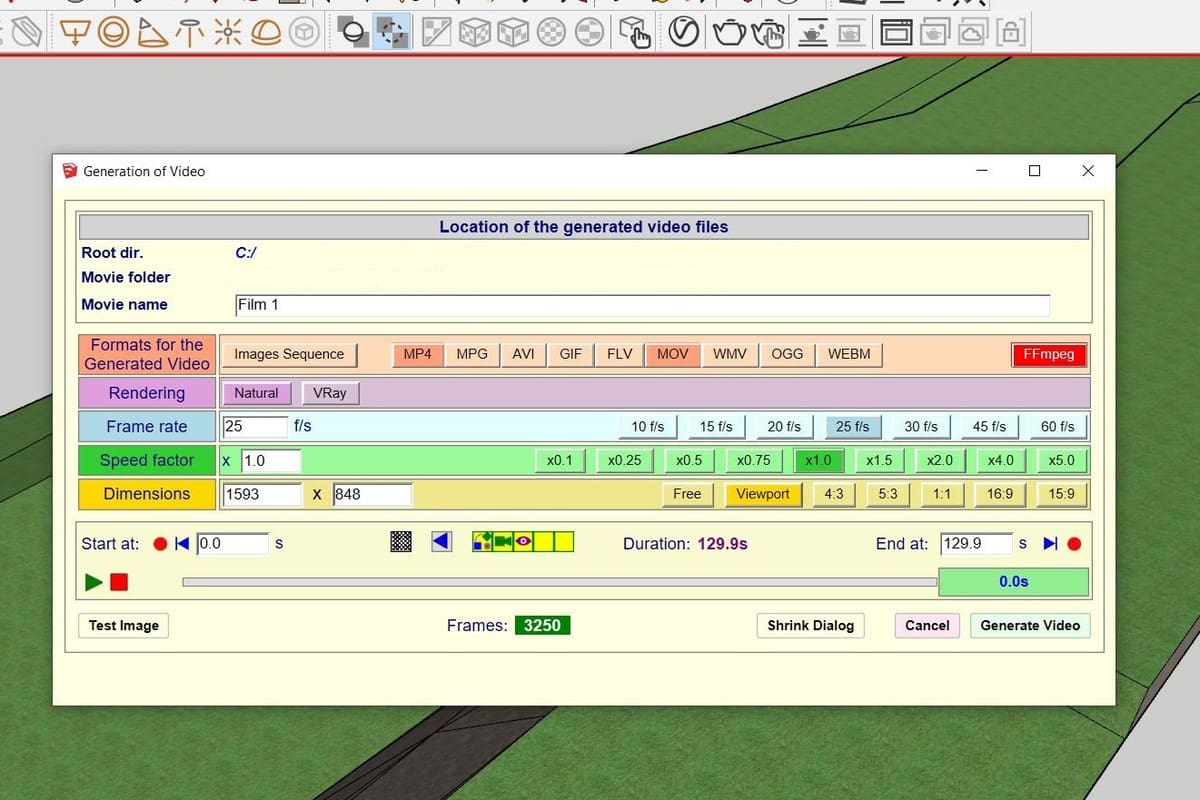Click the red FFmpeg button

point(1049,354)
